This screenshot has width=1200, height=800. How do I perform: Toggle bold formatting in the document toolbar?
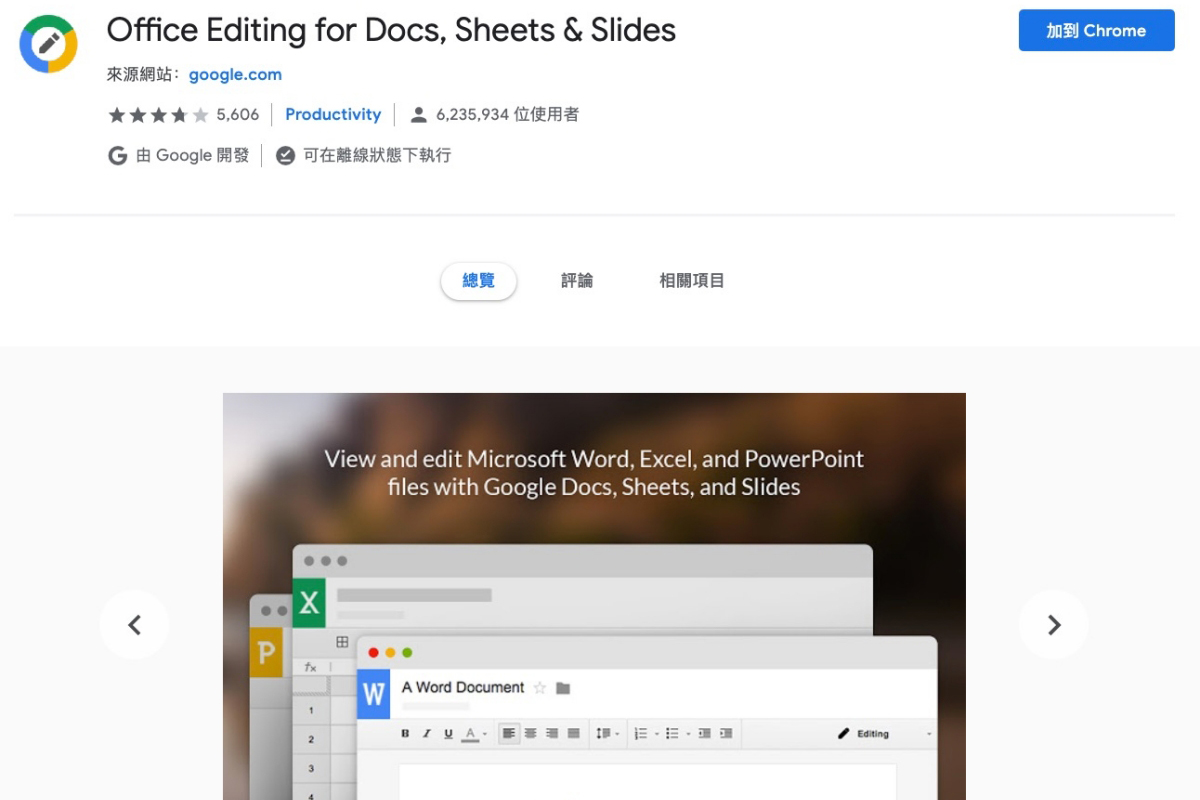point(406,733)
